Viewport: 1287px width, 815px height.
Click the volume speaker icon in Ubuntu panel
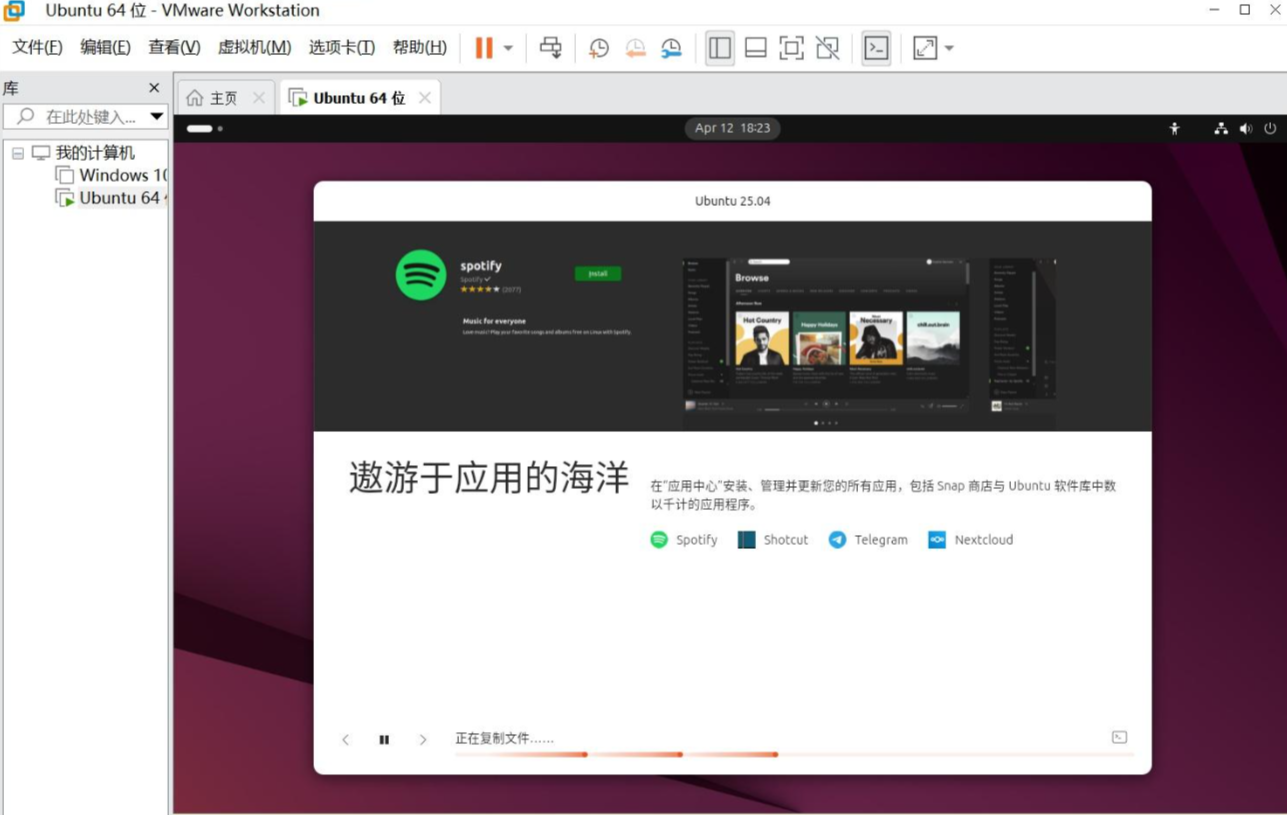[x=1246, y=129]
